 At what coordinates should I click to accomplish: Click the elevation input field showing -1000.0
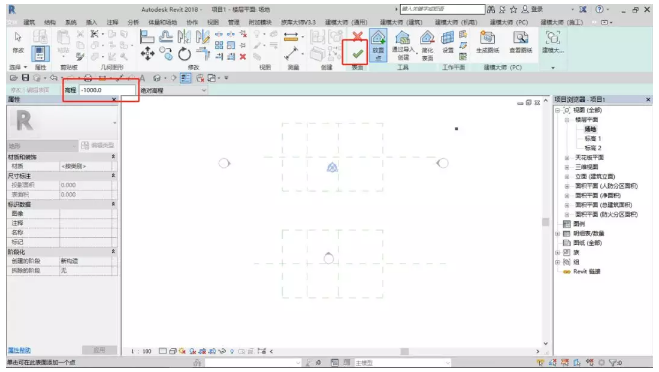coord(107,90)
